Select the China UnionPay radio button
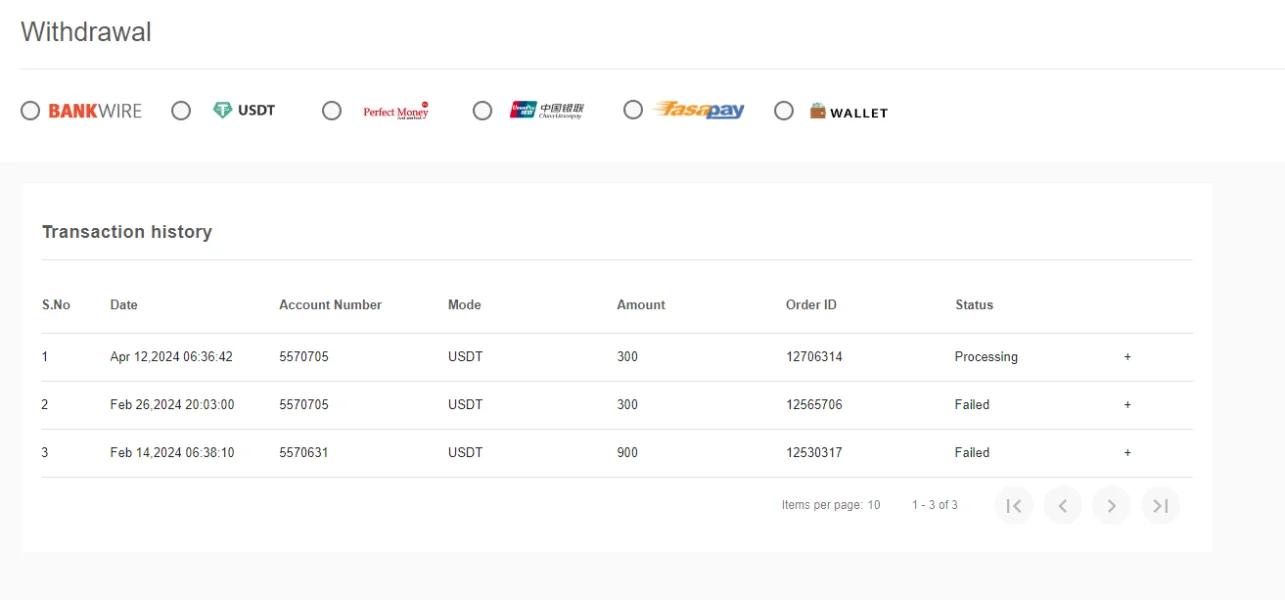The height and width of the screenshot is (600, 1285). click(483, 111)
